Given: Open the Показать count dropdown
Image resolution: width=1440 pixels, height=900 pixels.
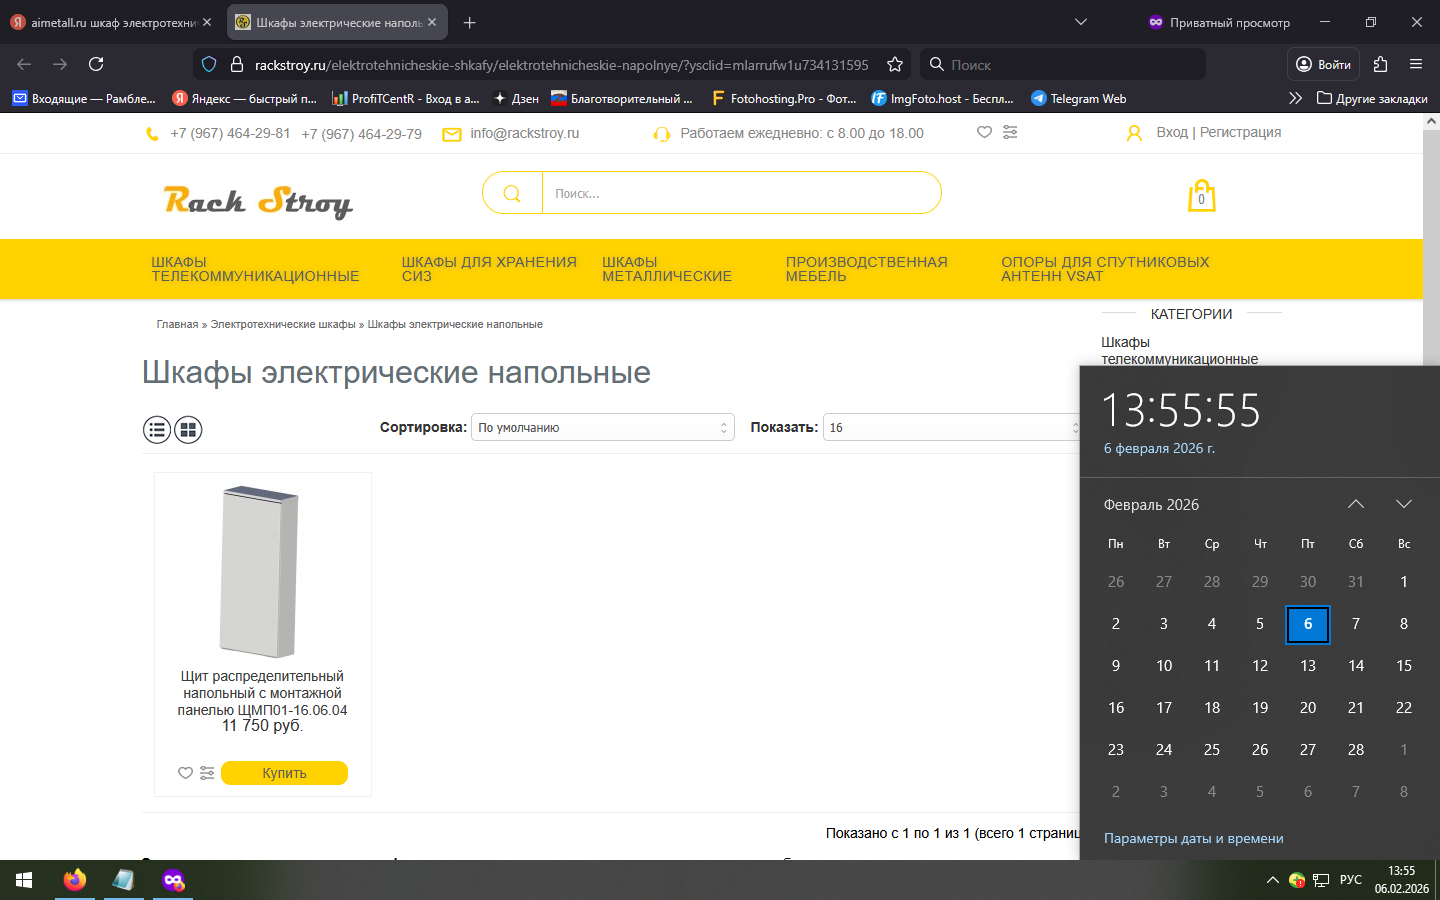Looking at the screenshot, I should click(x=952, y=427).
